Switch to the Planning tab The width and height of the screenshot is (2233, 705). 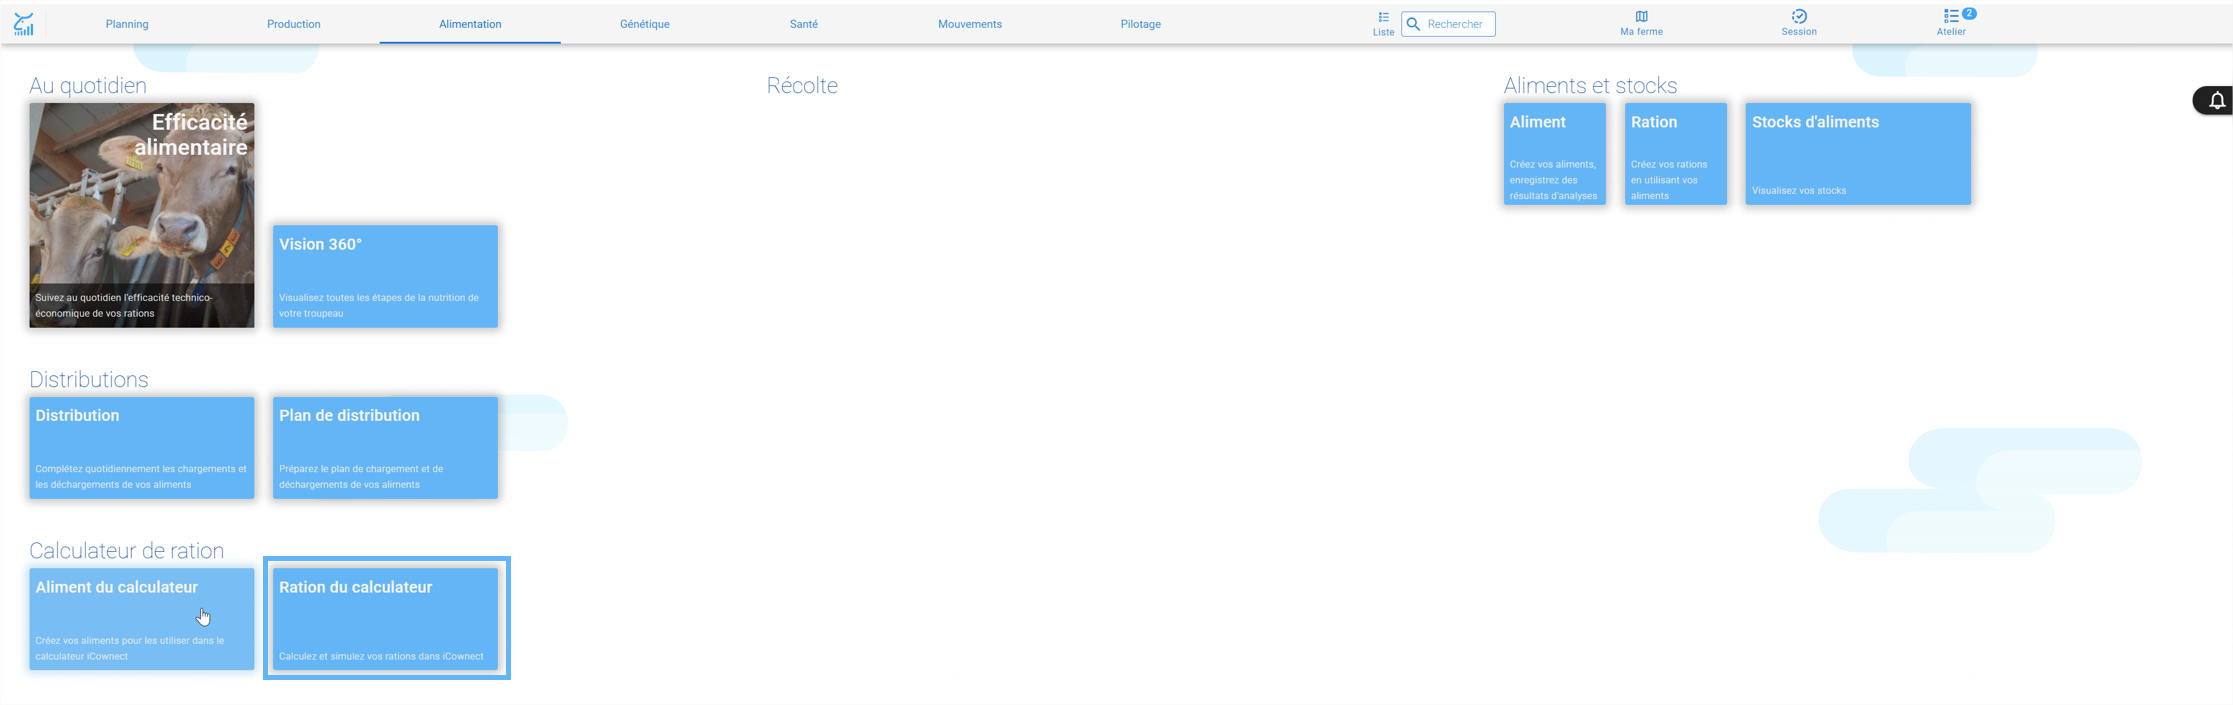click(127, 24)
